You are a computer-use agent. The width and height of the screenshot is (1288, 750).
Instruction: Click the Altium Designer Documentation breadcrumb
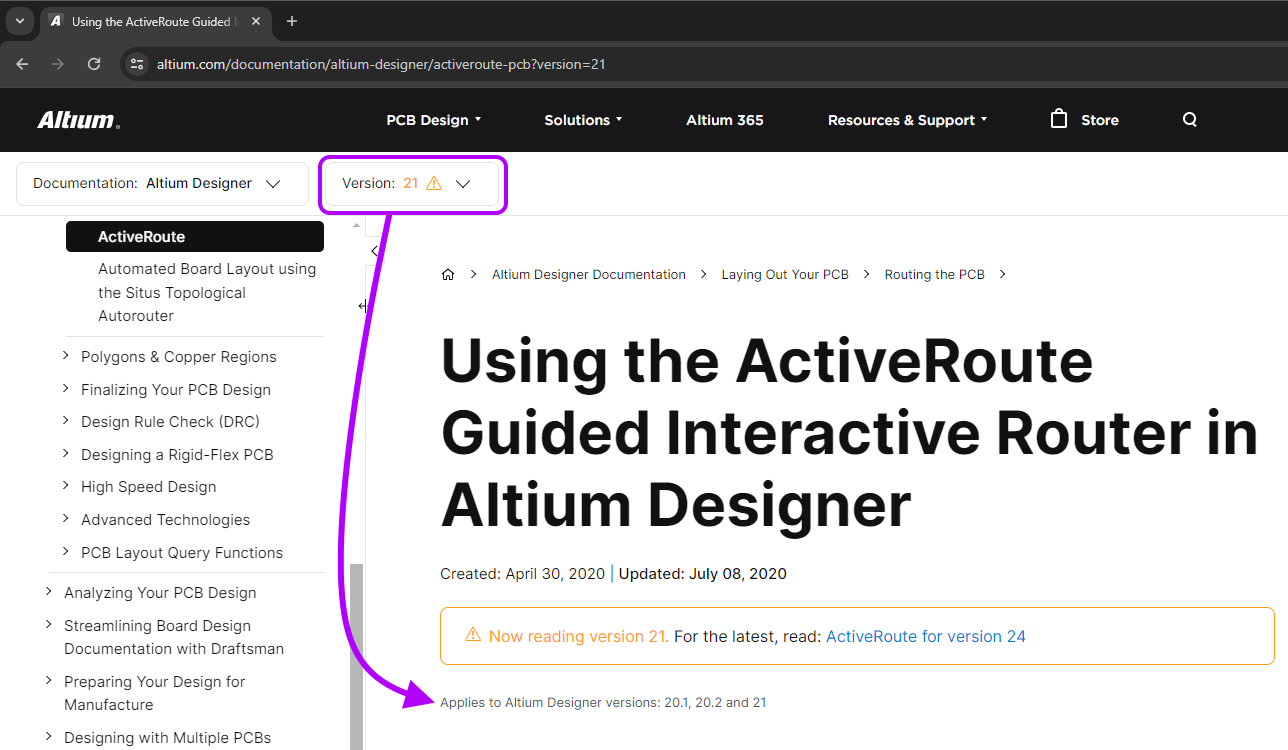589,274
